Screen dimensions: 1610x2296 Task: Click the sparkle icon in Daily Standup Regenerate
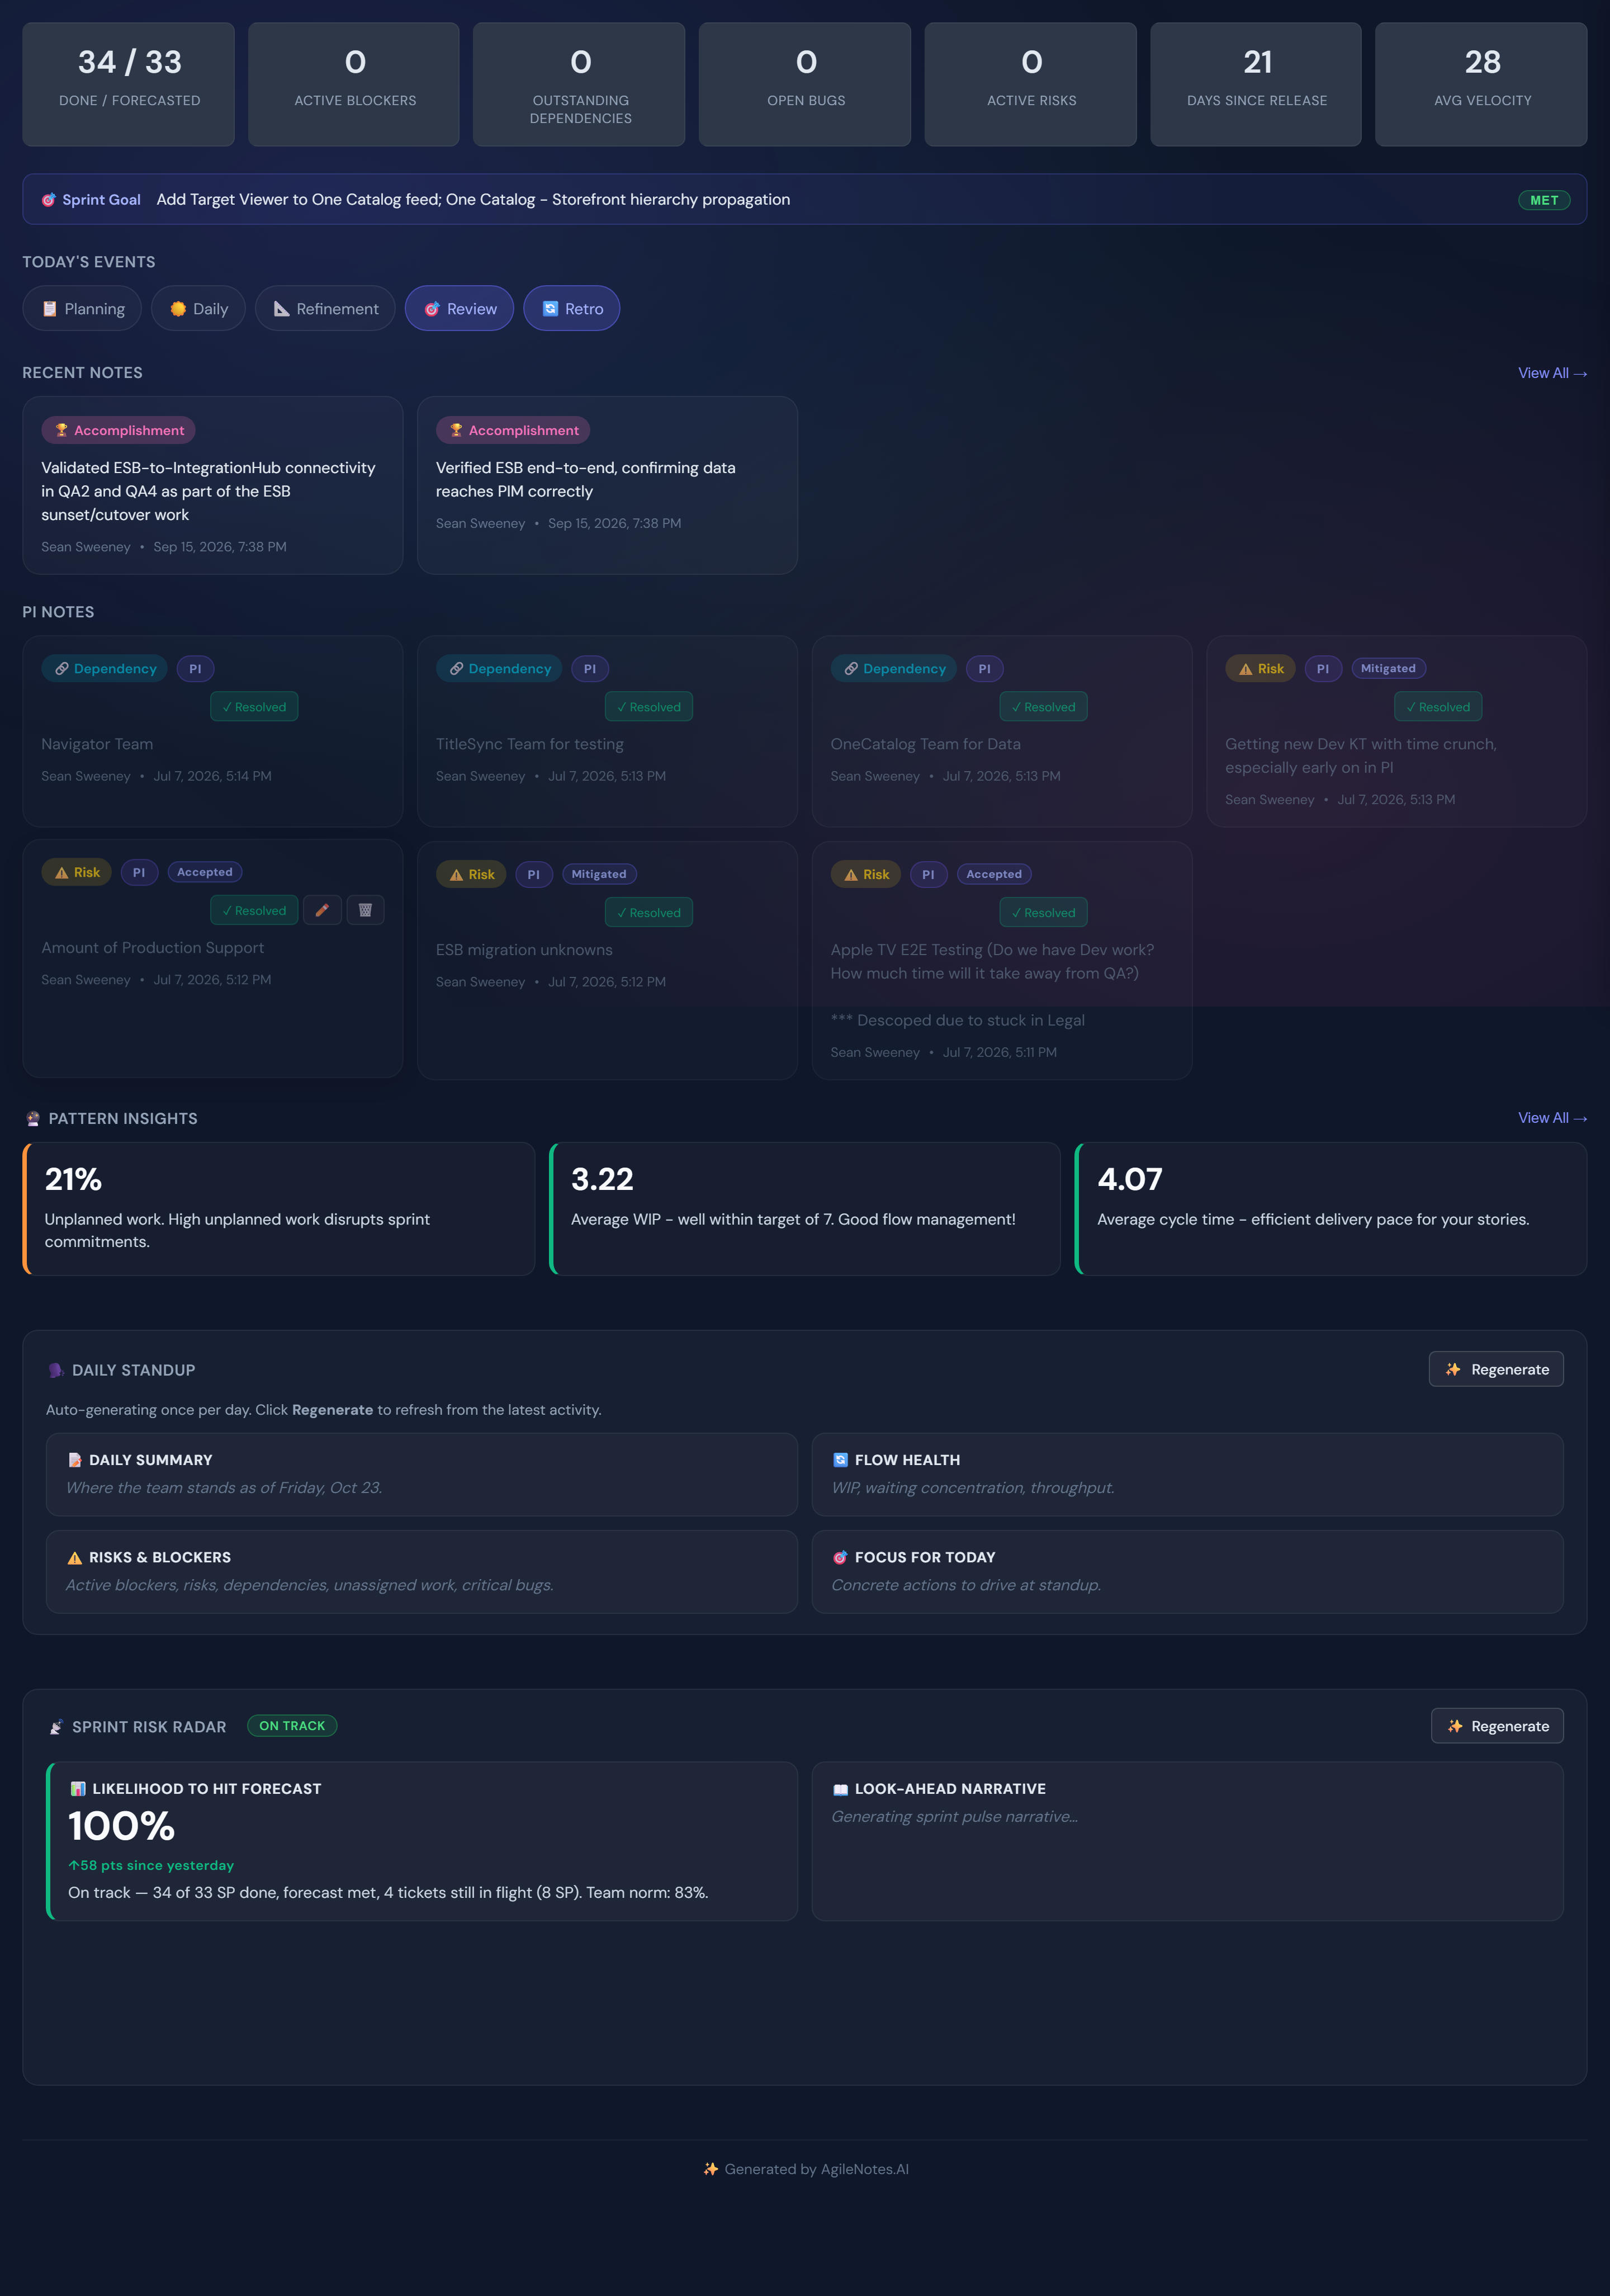[1453, 1370]
